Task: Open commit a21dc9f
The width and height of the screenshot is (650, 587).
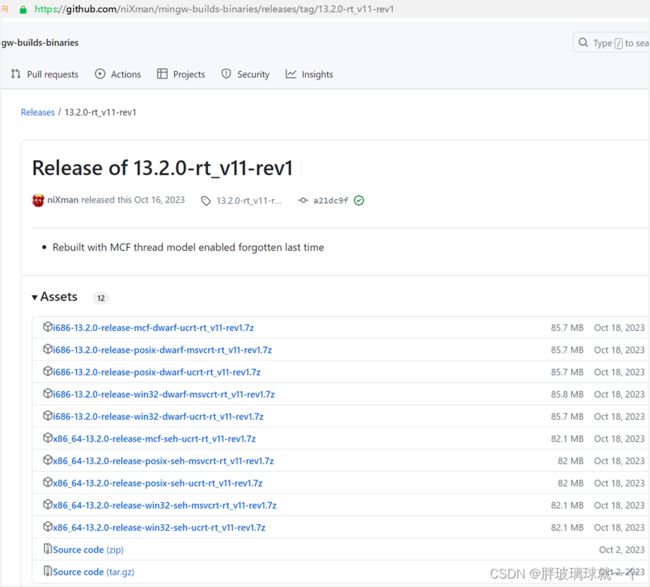Action: (330, 201)
